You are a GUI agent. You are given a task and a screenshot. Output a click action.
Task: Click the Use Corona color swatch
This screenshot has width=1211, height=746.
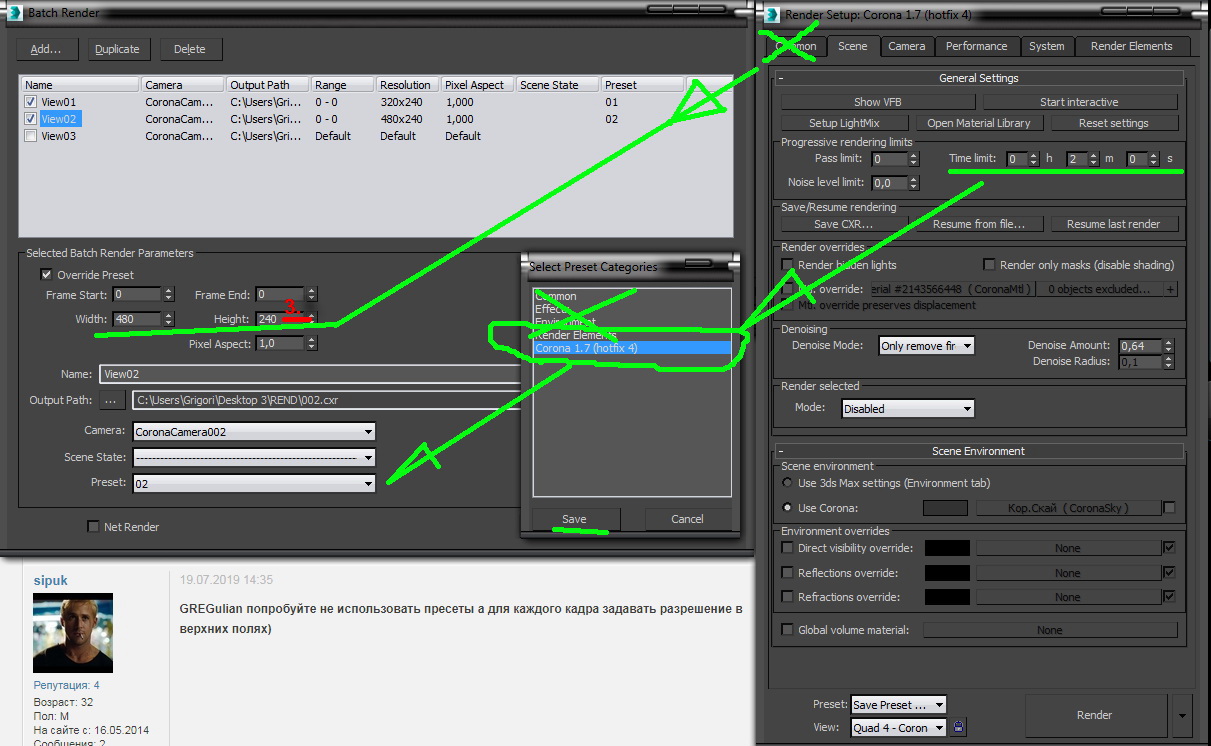pyautogui.click(x=945, y=508)
